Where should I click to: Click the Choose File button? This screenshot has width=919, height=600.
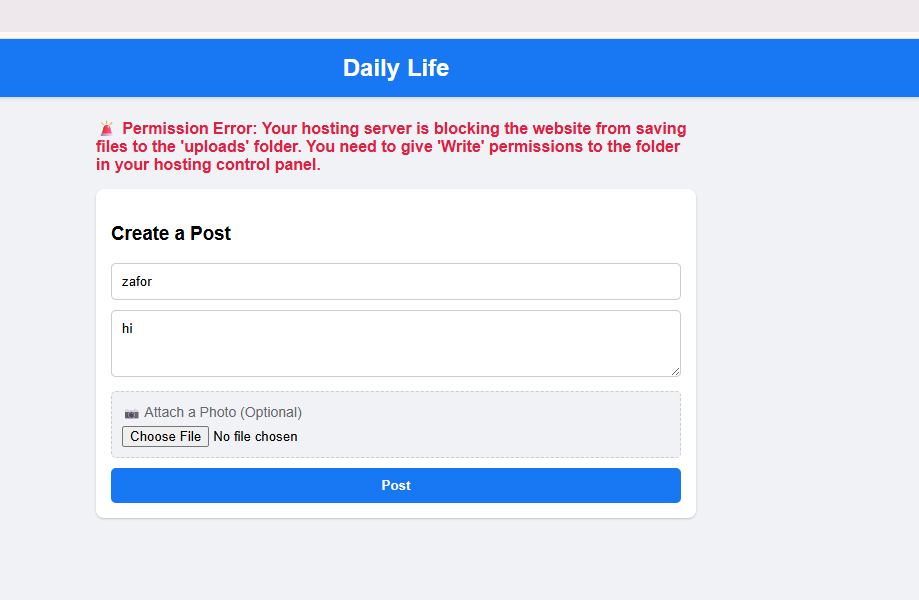pos(165,436)
